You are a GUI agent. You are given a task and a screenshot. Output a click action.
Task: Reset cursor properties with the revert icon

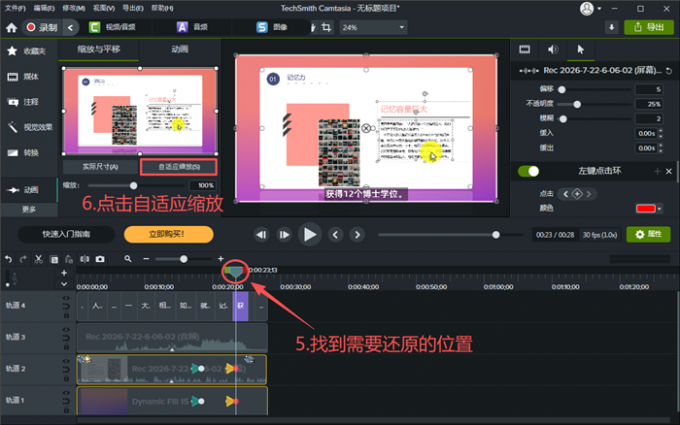point(669,71)
